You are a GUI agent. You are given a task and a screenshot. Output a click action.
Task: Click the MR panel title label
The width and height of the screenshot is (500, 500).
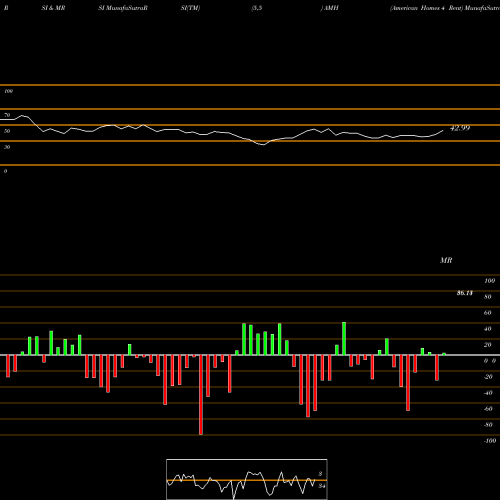(x=446, y=260)
